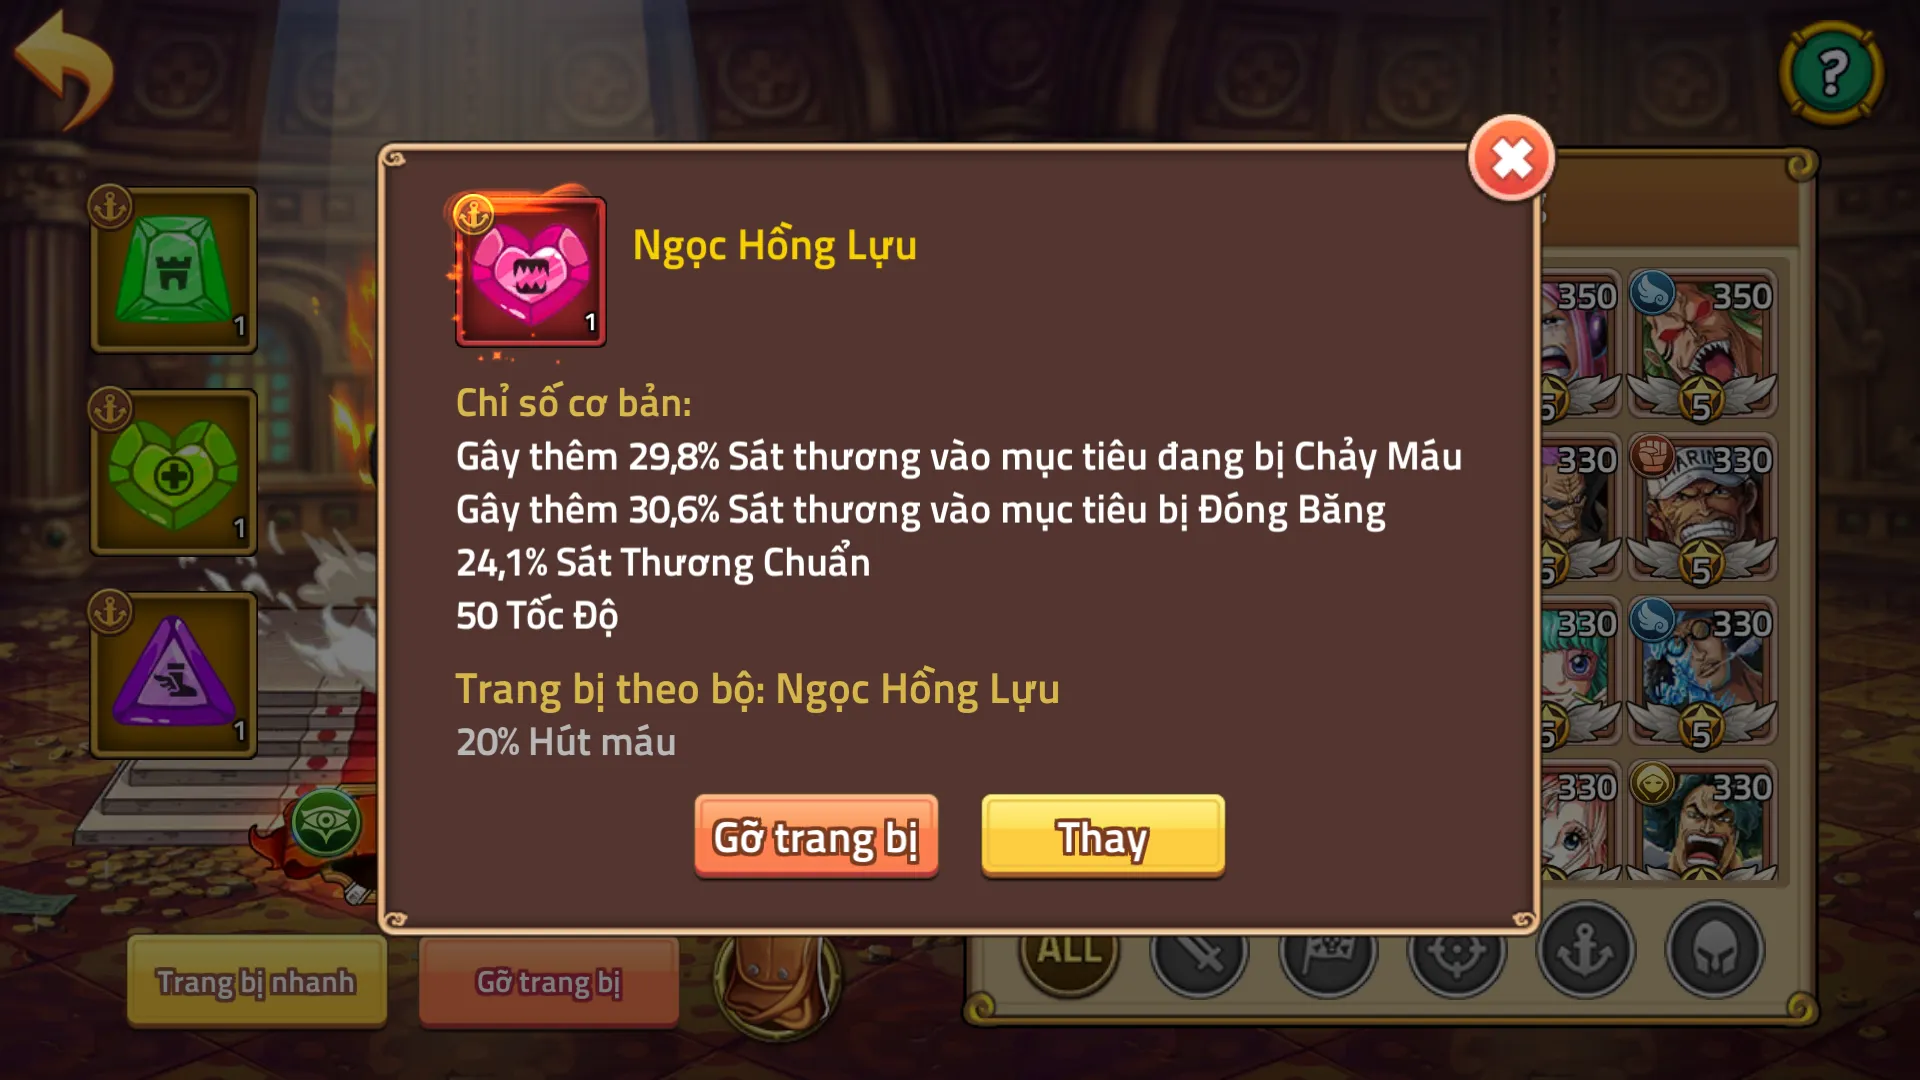This screenshot has height=1080, width=1920.
Task: Click the yellow Thay button
Action: (1103, 837)
